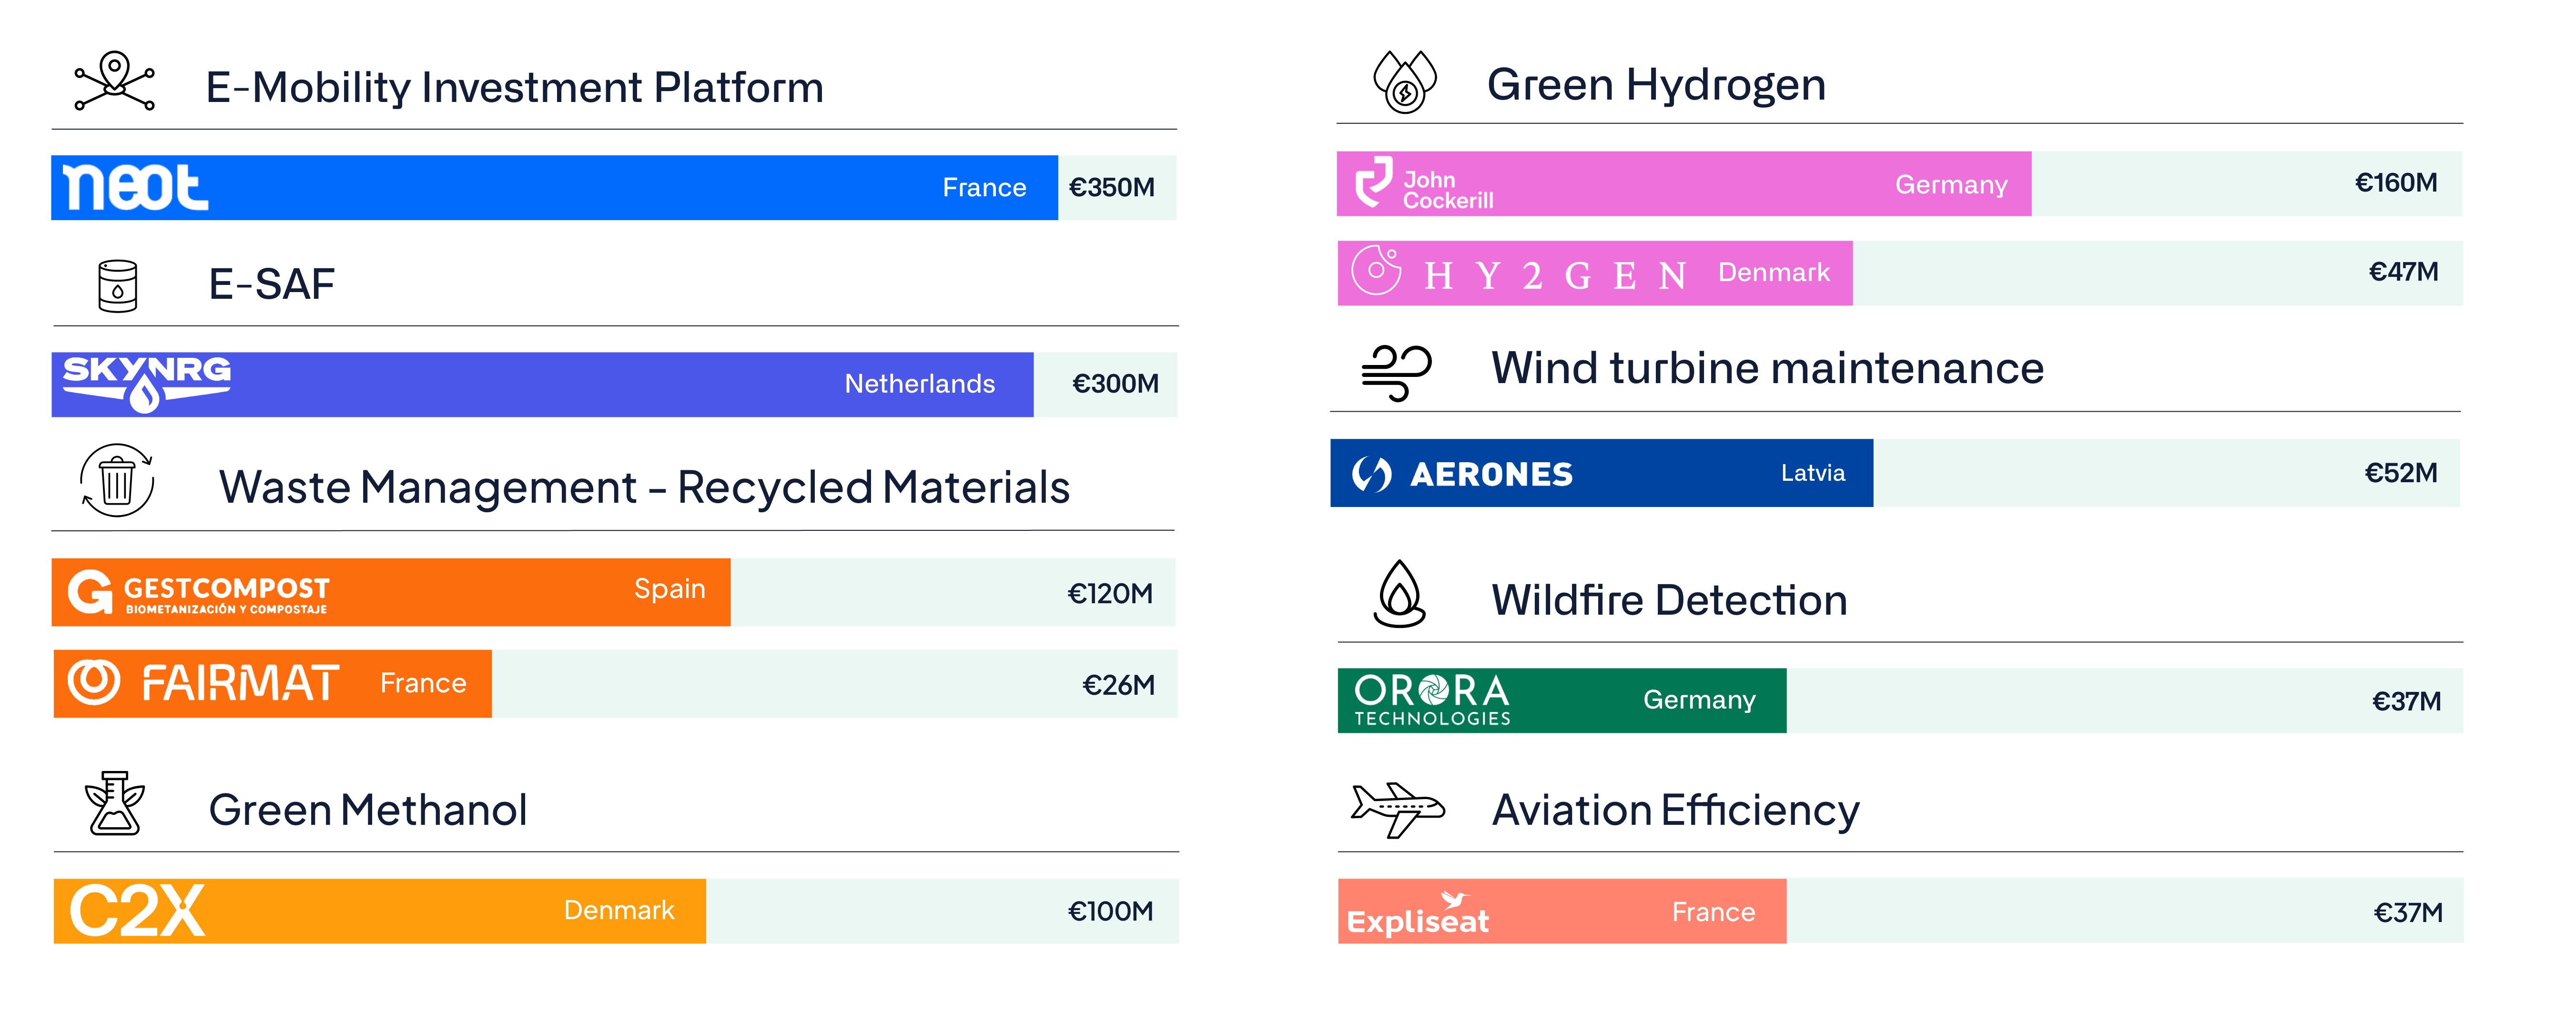Click the Orora Technologies logo
The height and width of the screenshot is (1014, 2576).
(x=1432, y=700)
